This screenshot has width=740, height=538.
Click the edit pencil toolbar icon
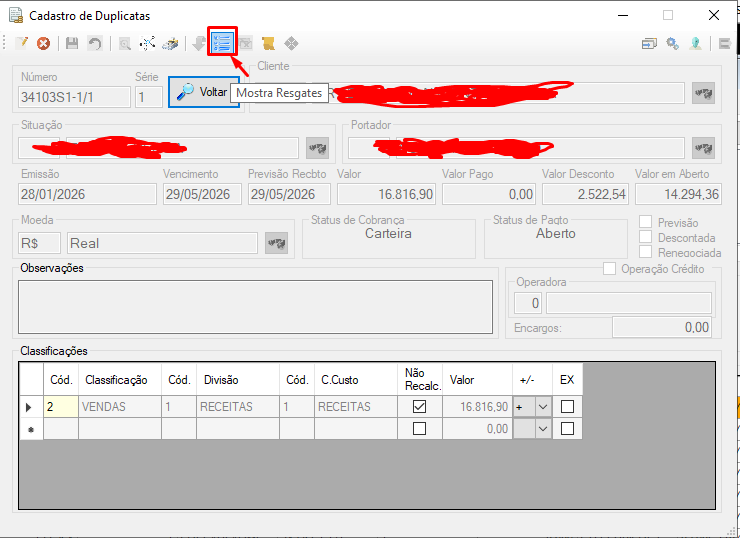point(21,43)
